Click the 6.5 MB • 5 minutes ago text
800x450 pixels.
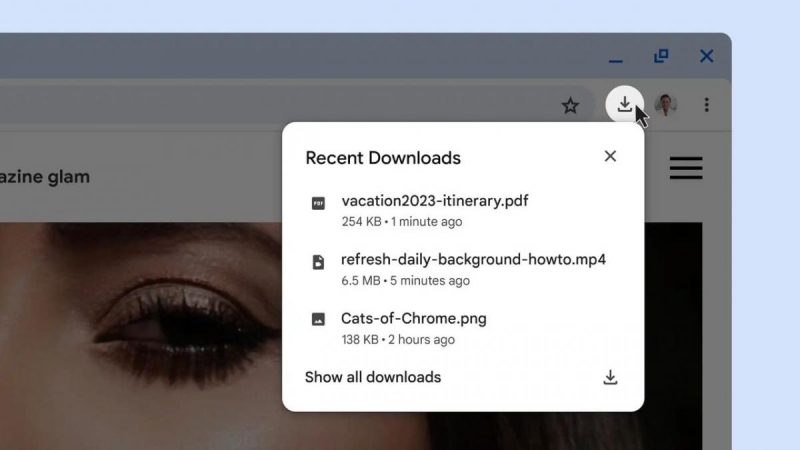(x=406, y=281)
